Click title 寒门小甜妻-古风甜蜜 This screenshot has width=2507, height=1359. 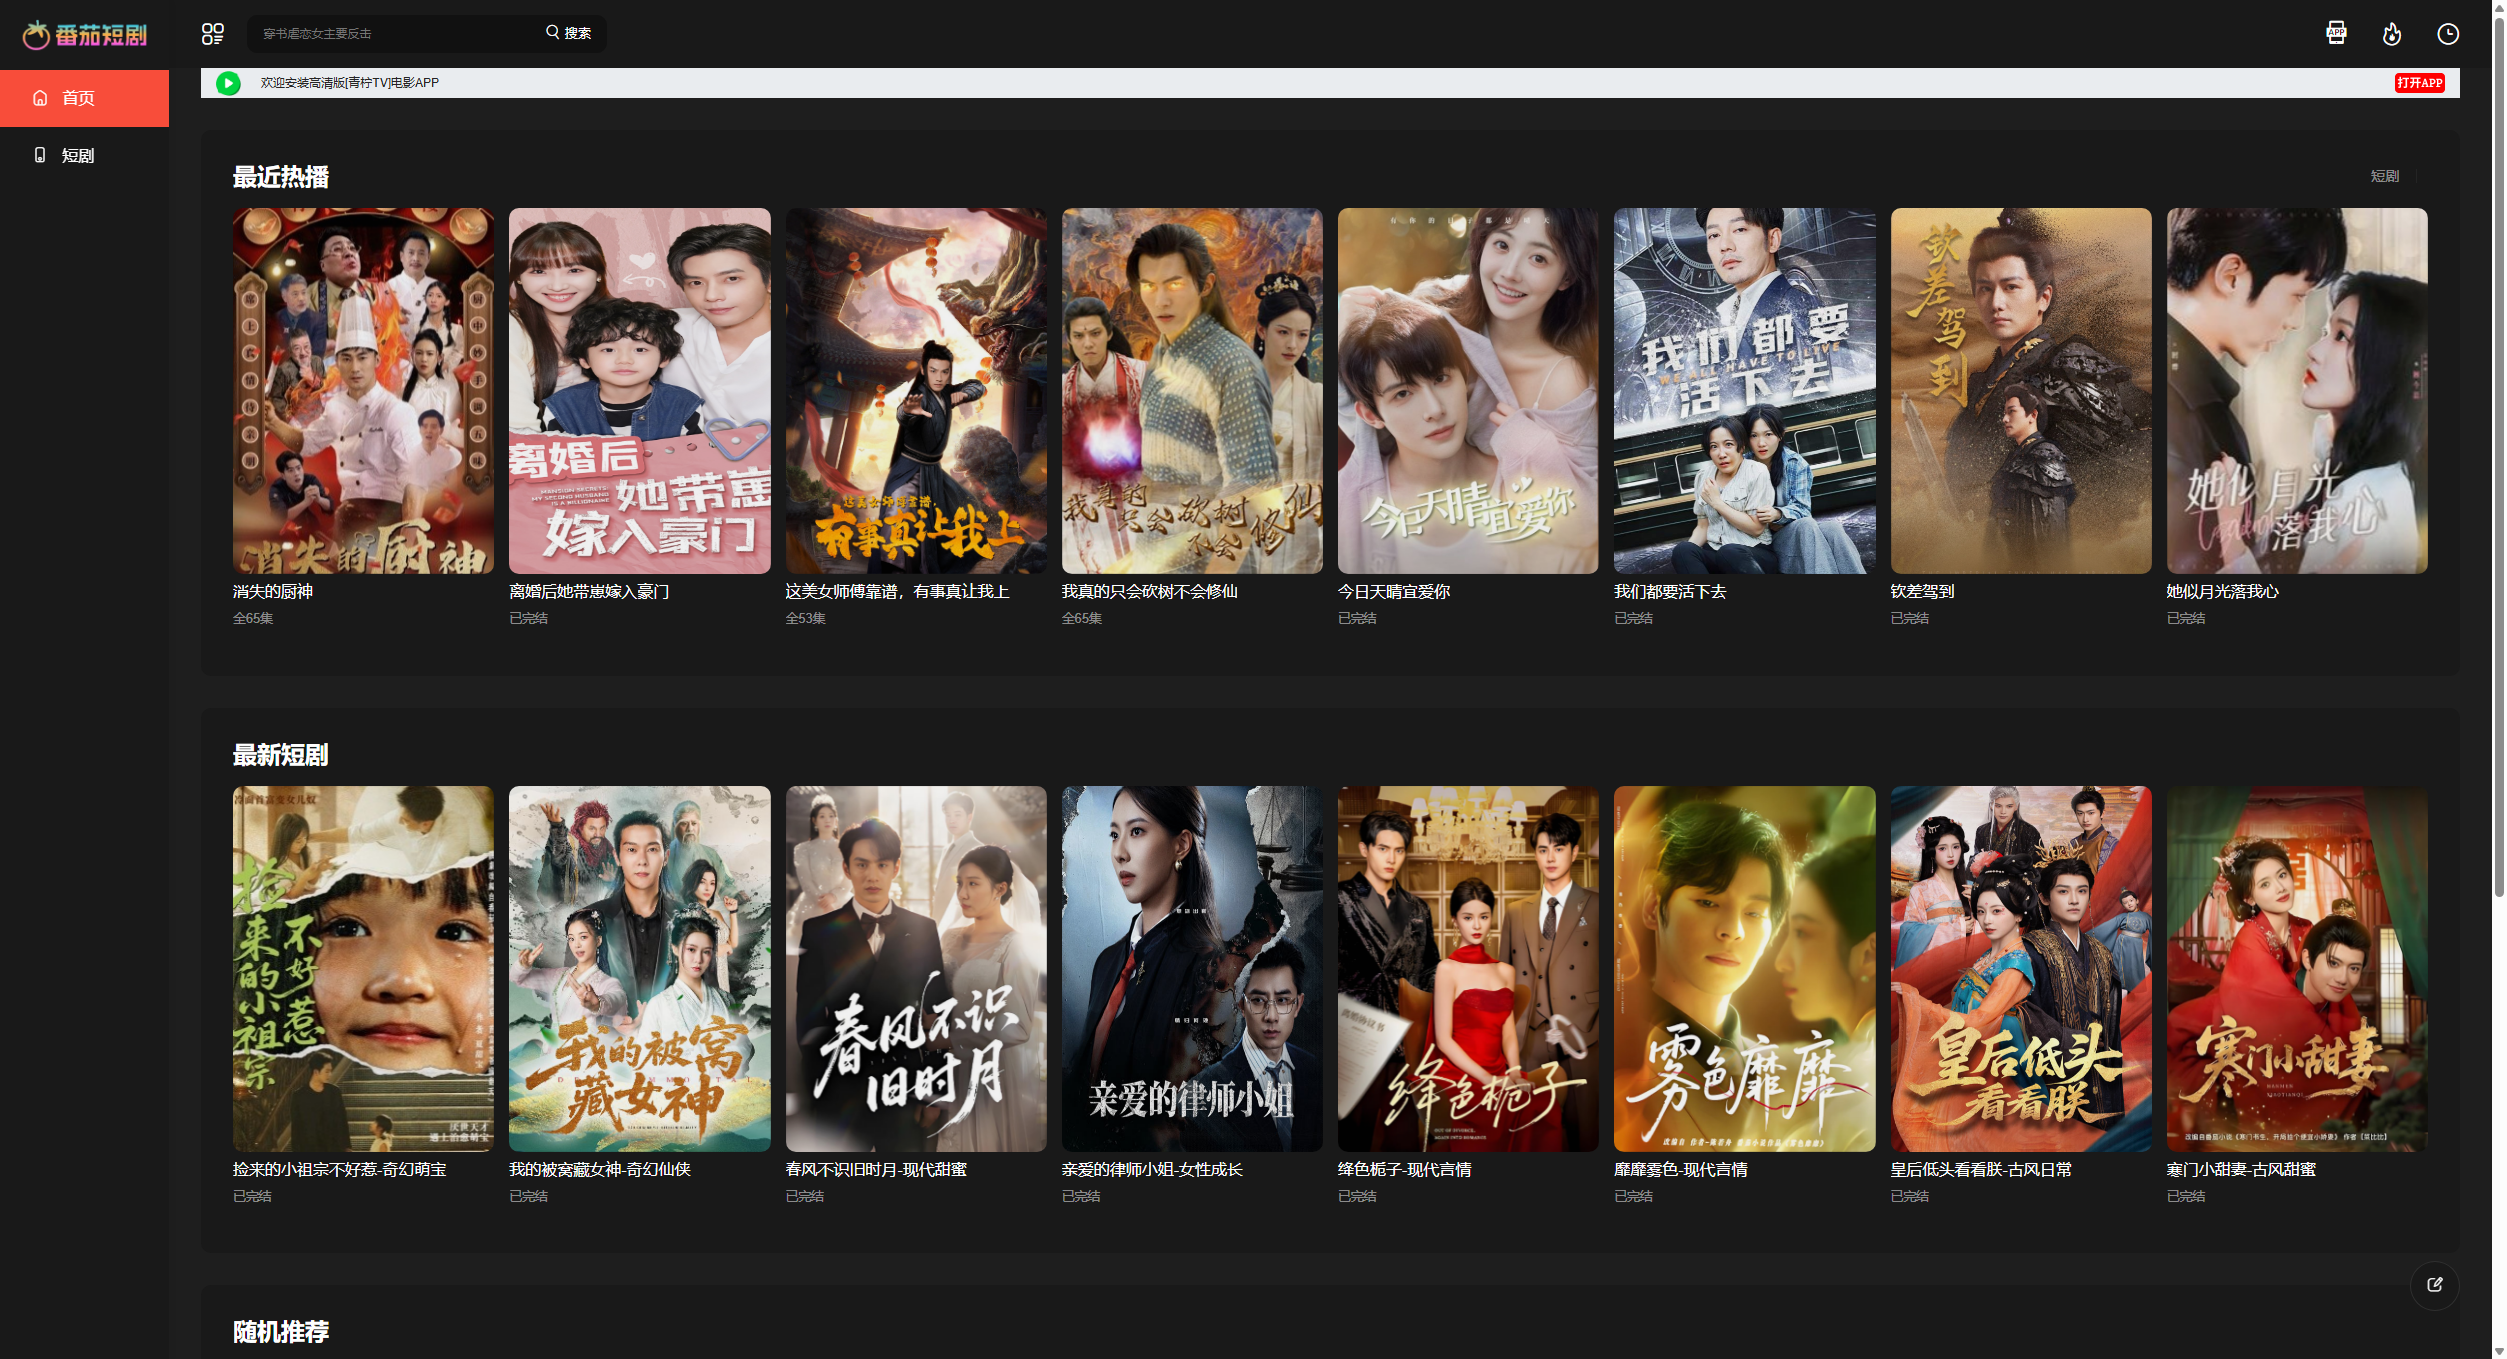(x=2241, y=1170)
